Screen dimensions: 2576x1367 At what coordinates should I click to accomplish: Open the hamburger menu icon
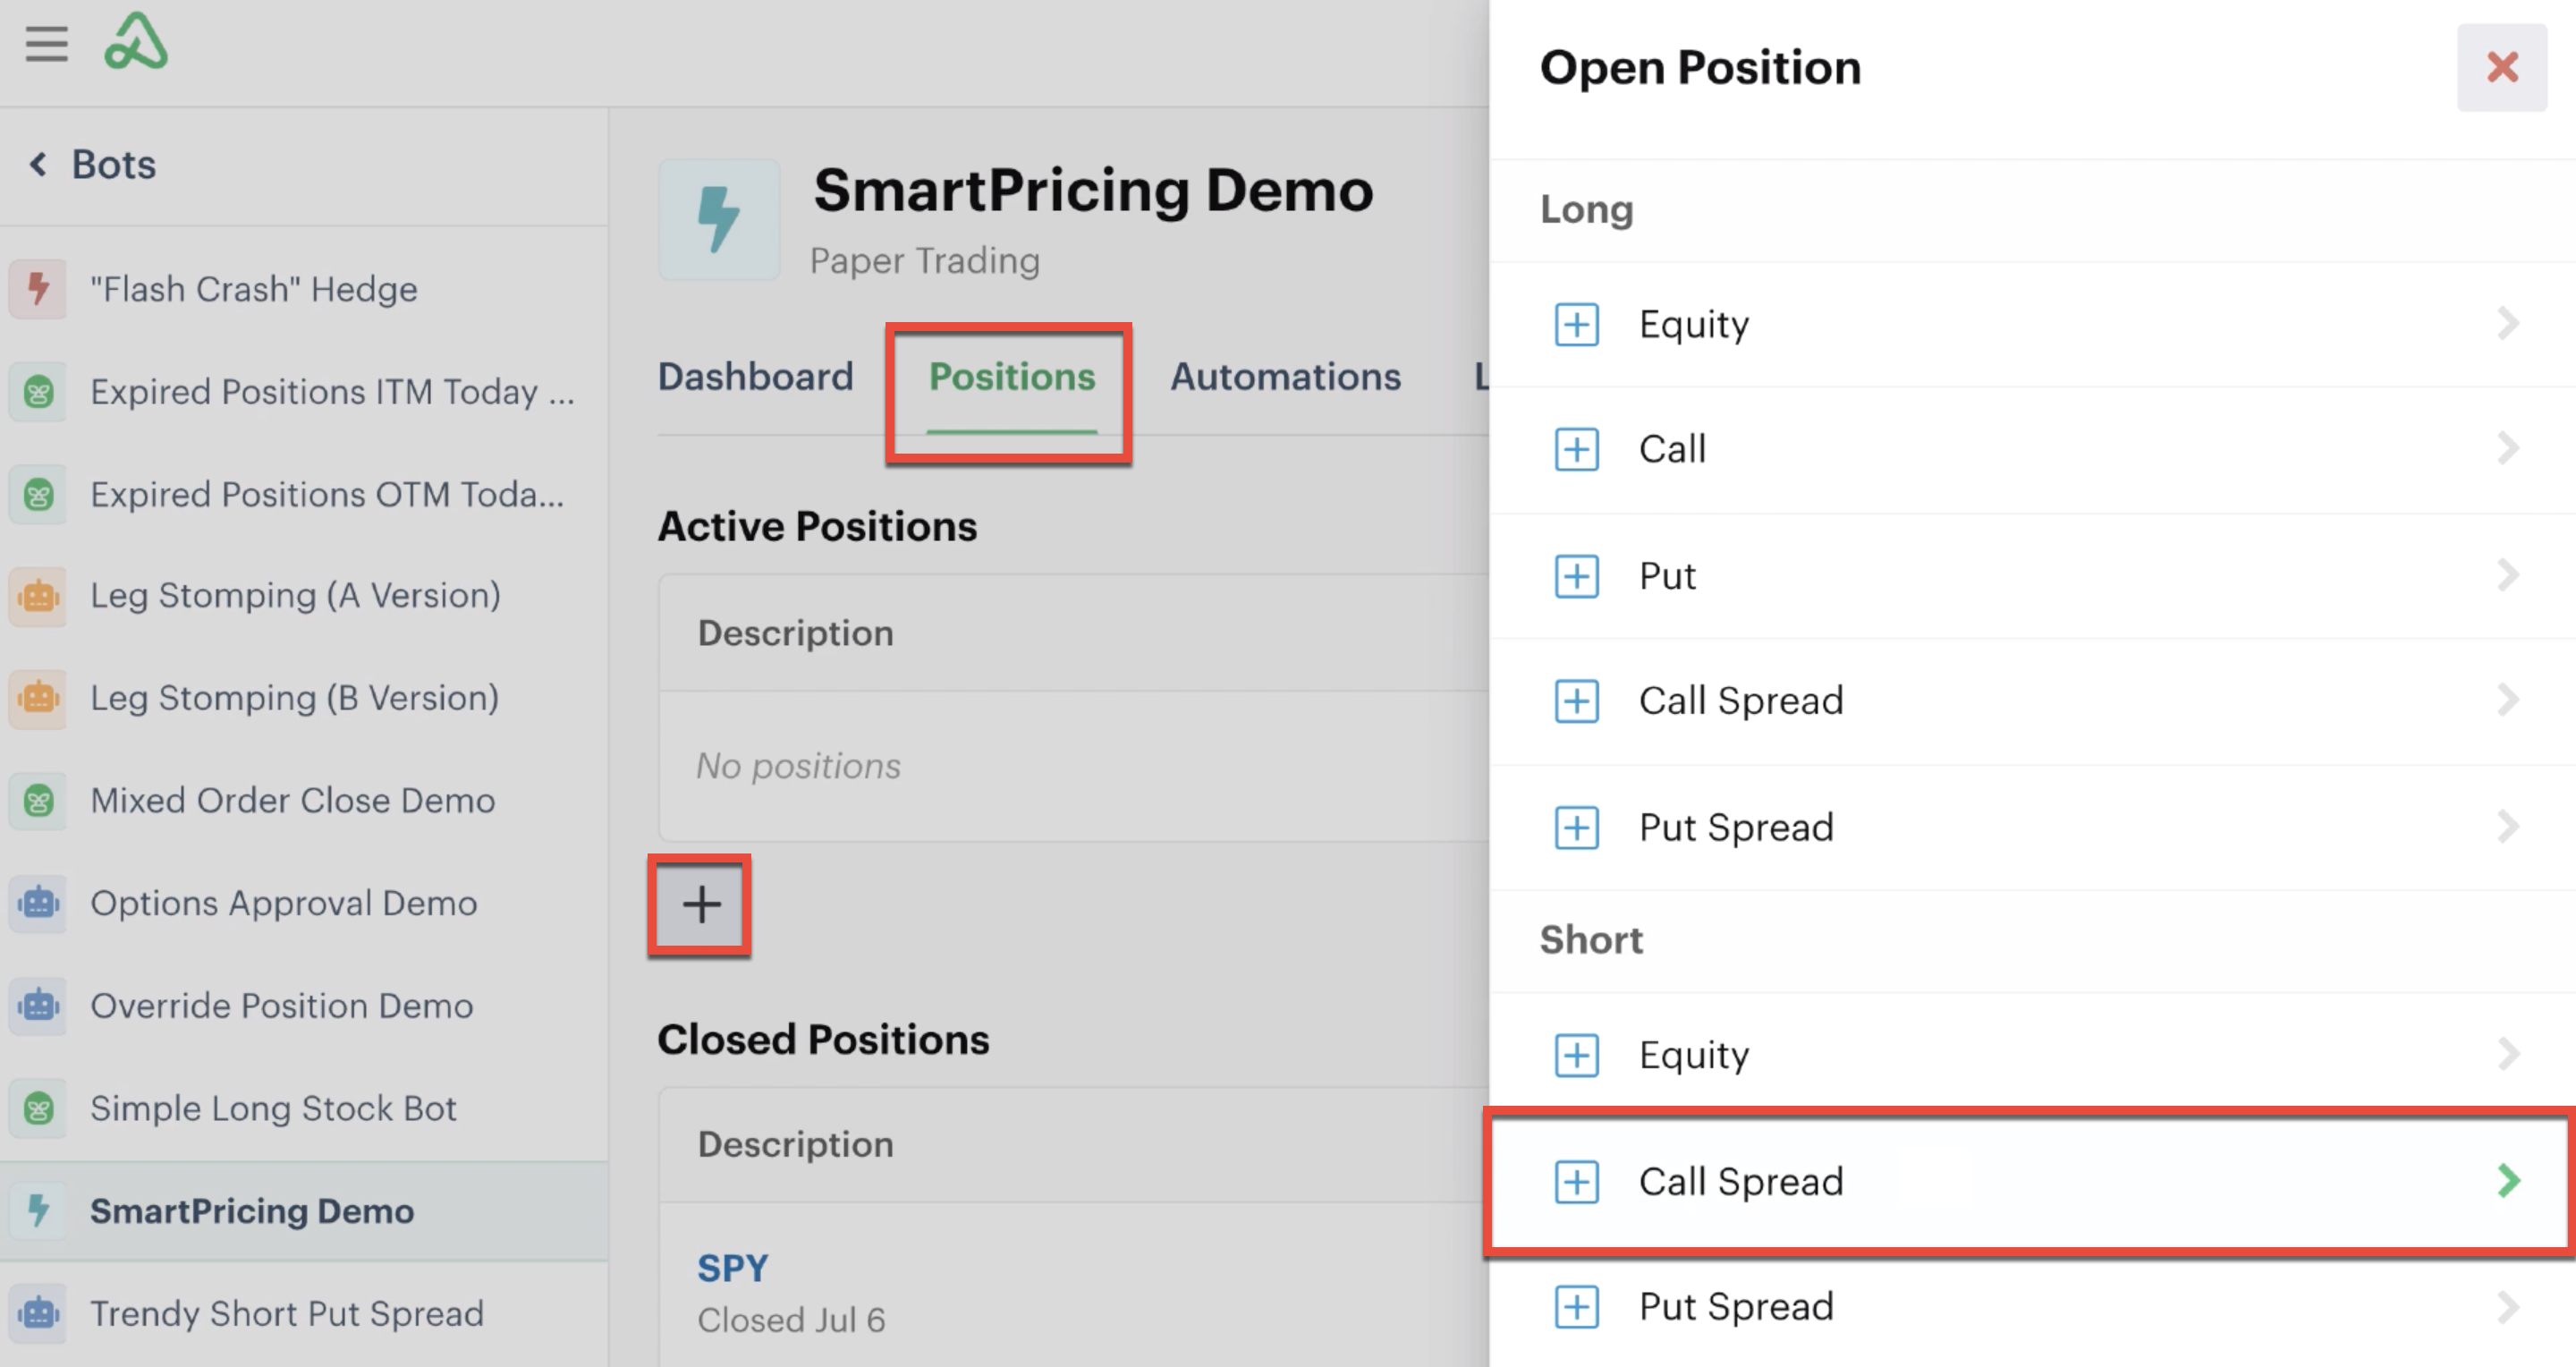(x=46, y=44)
